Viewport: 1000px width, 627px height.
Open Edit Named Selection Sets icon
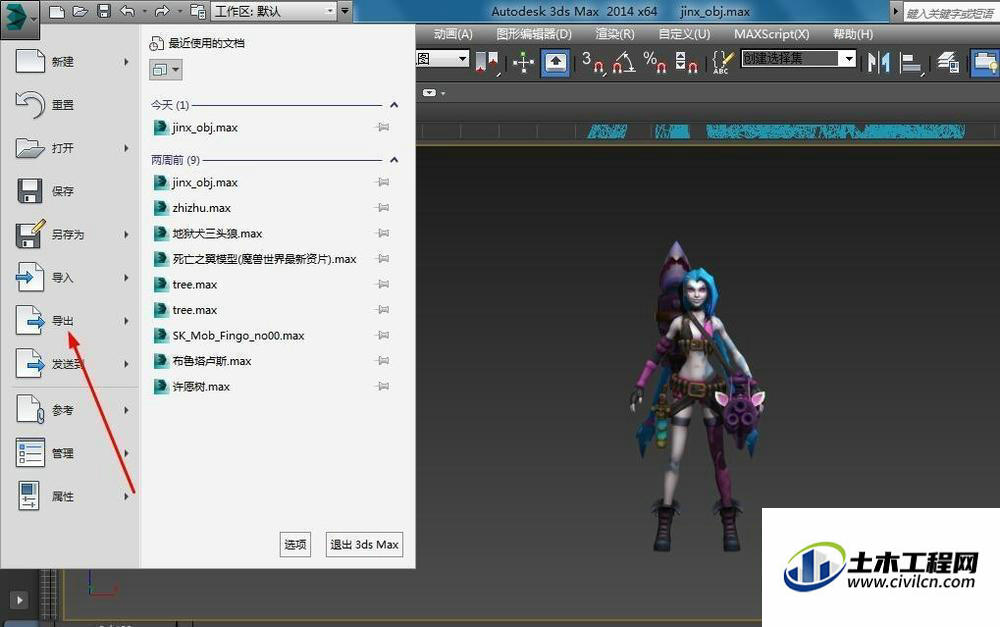click(722, 63)
